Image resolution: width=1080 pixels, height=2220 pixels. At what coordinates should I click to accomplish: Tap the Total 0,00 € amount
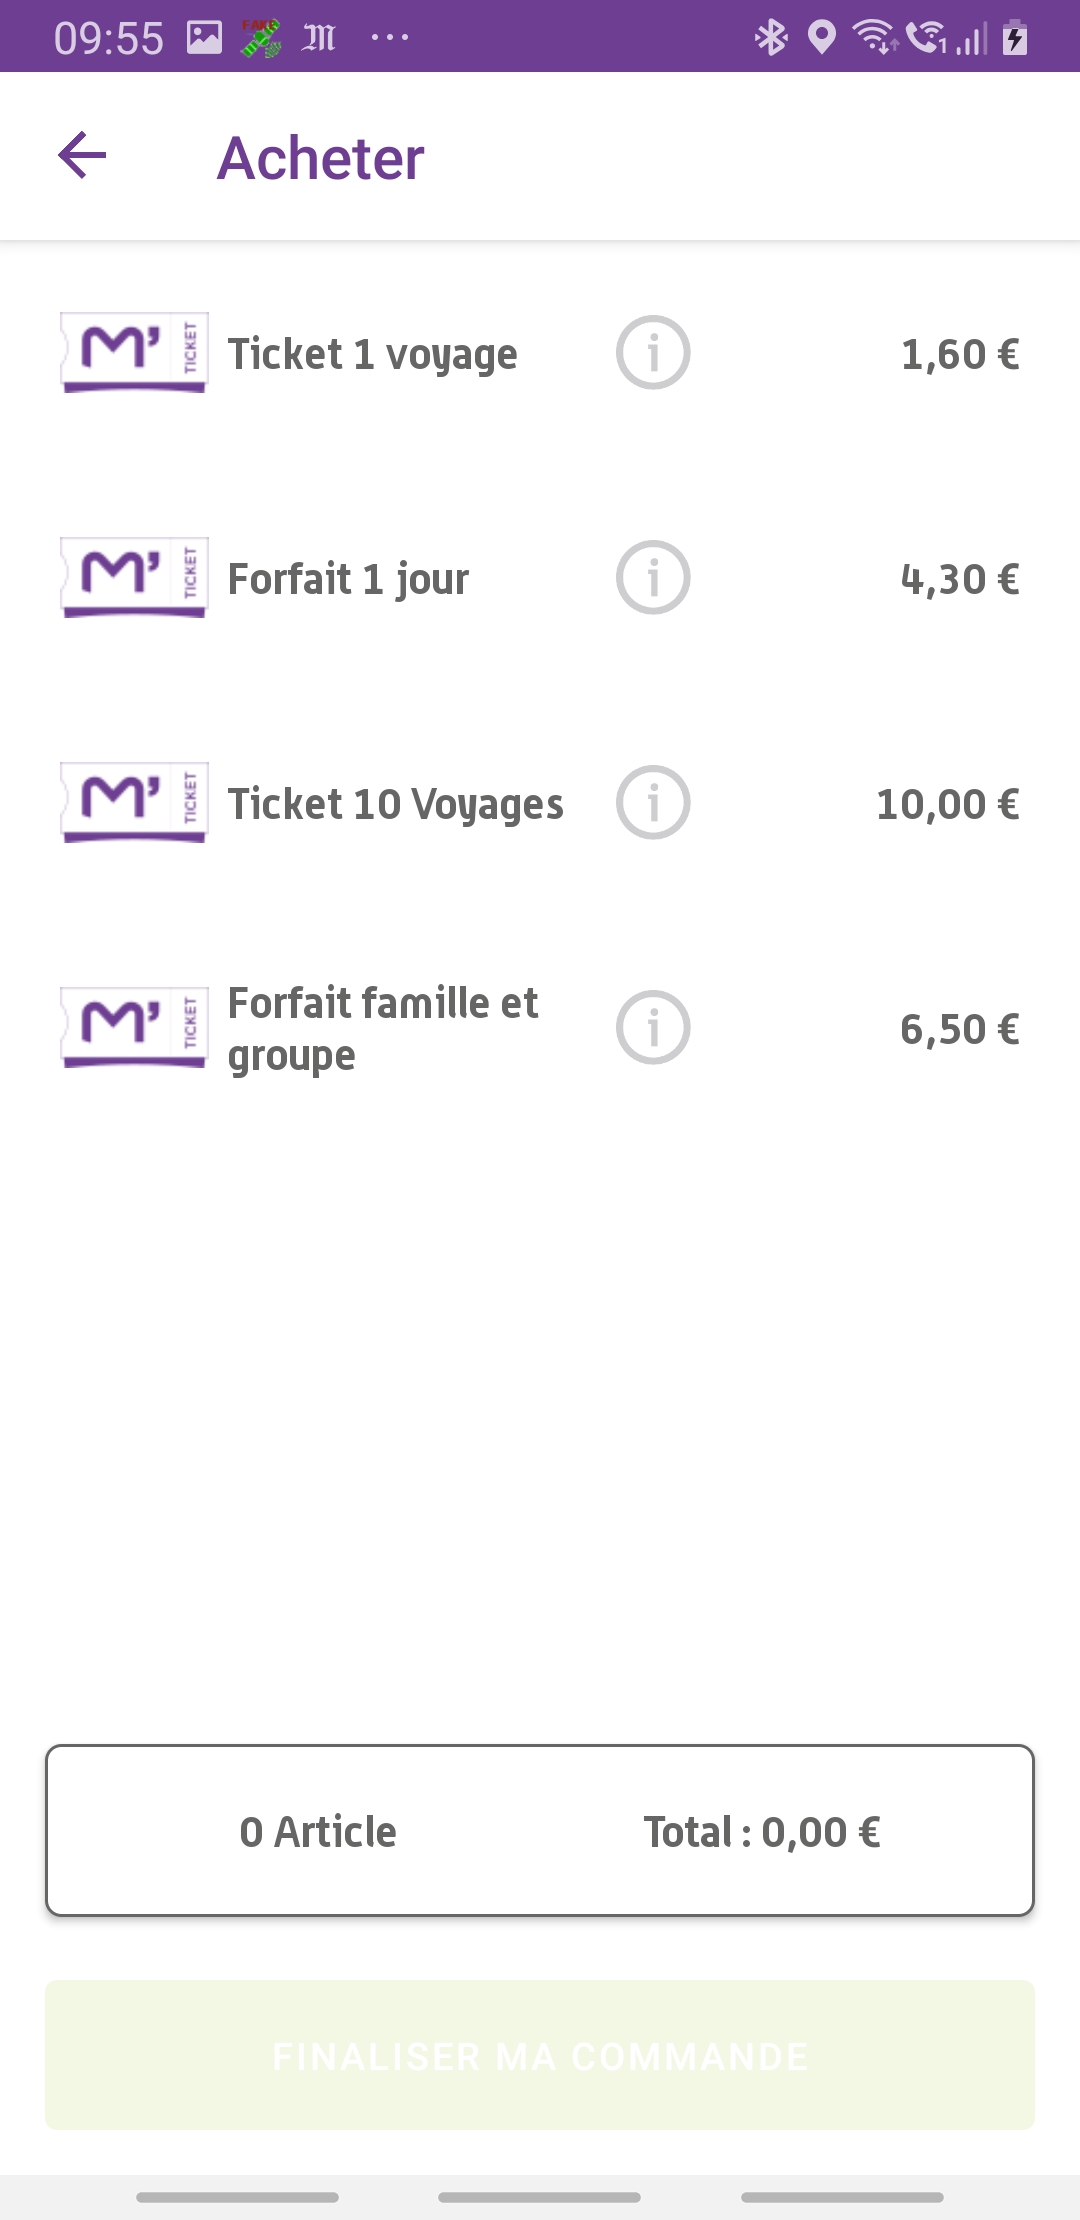pyautogui.click(x=762, y=1832)
